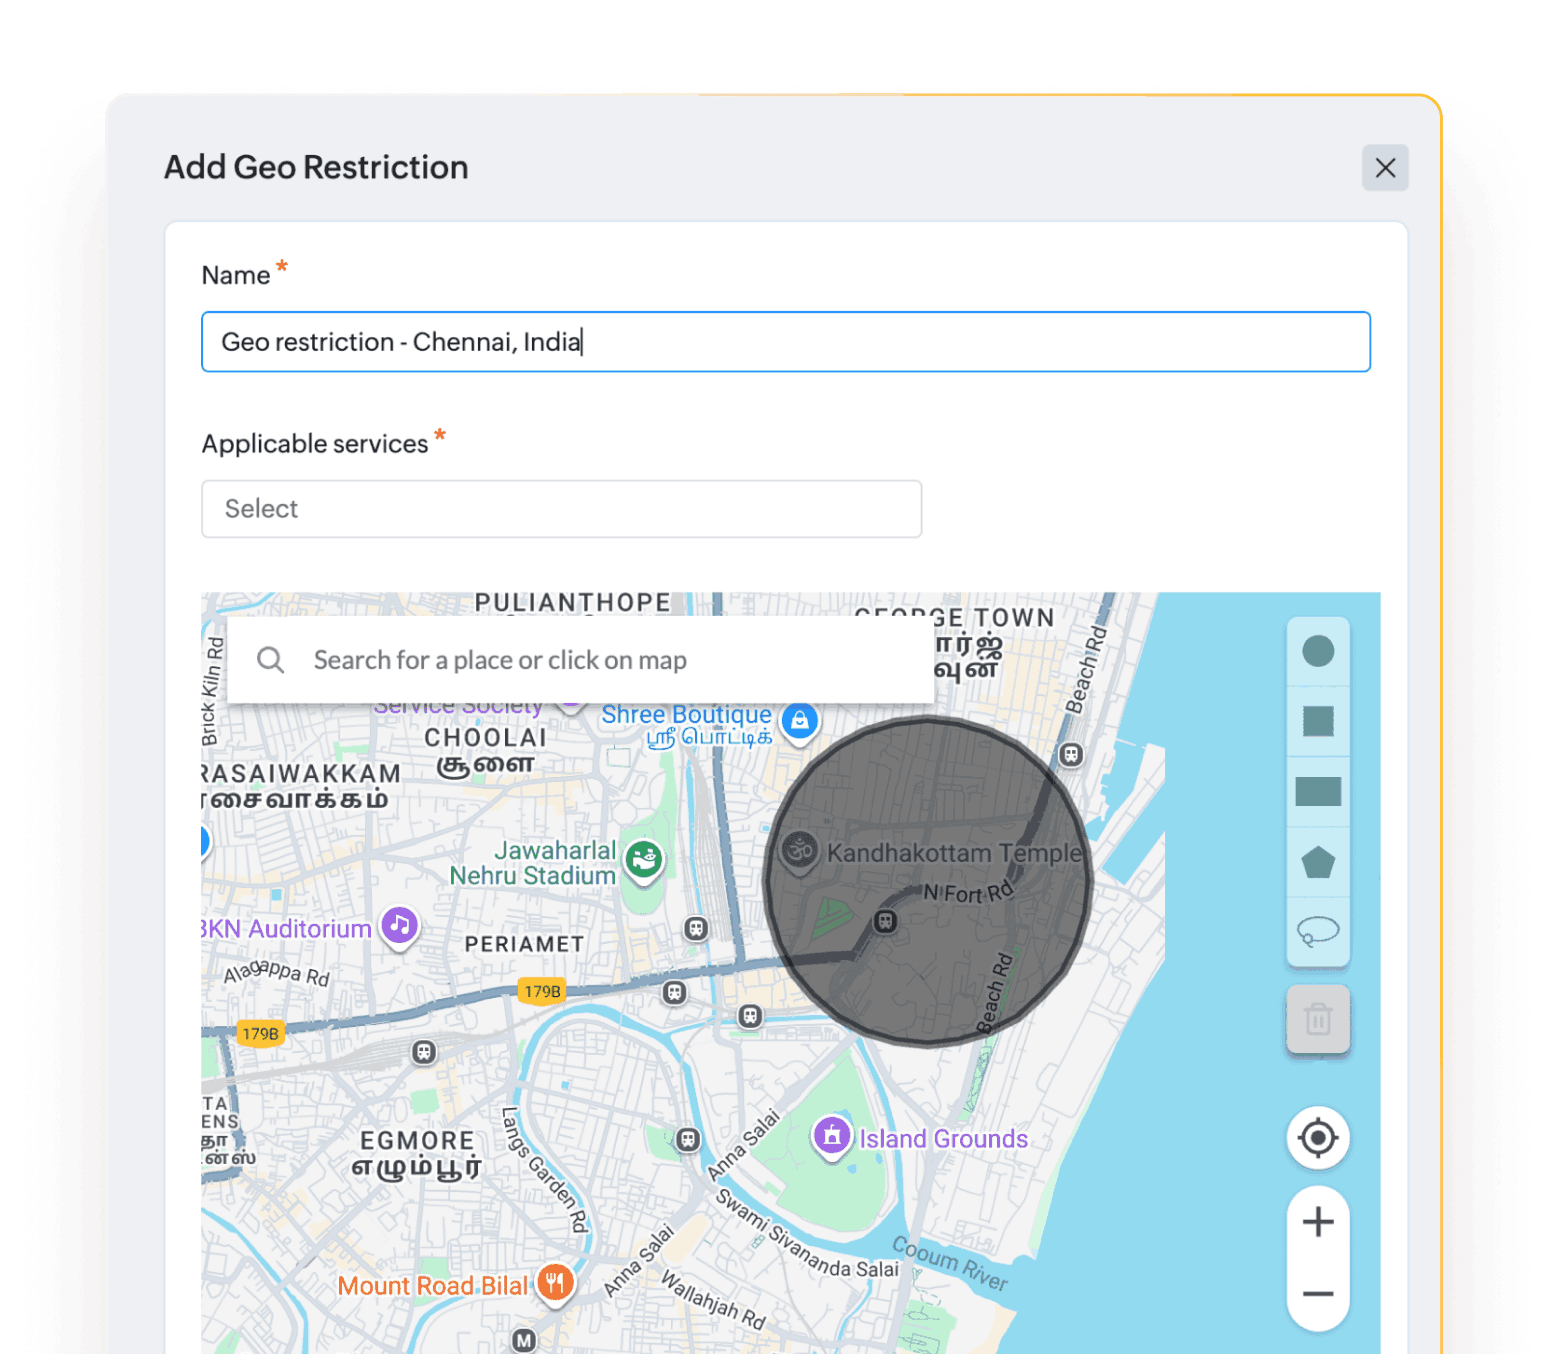Click the trash icon to delete the shape
The height and width of the screenshot is (1354, 1548).
point(1318,1019)
